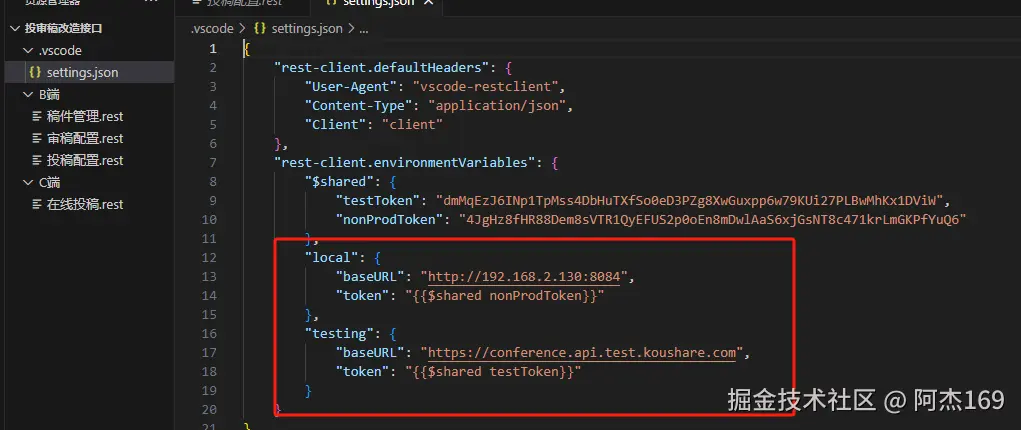The image size is (1021, 430).
Task: Click the "Content-Type" key
Action: coord(359,106)
